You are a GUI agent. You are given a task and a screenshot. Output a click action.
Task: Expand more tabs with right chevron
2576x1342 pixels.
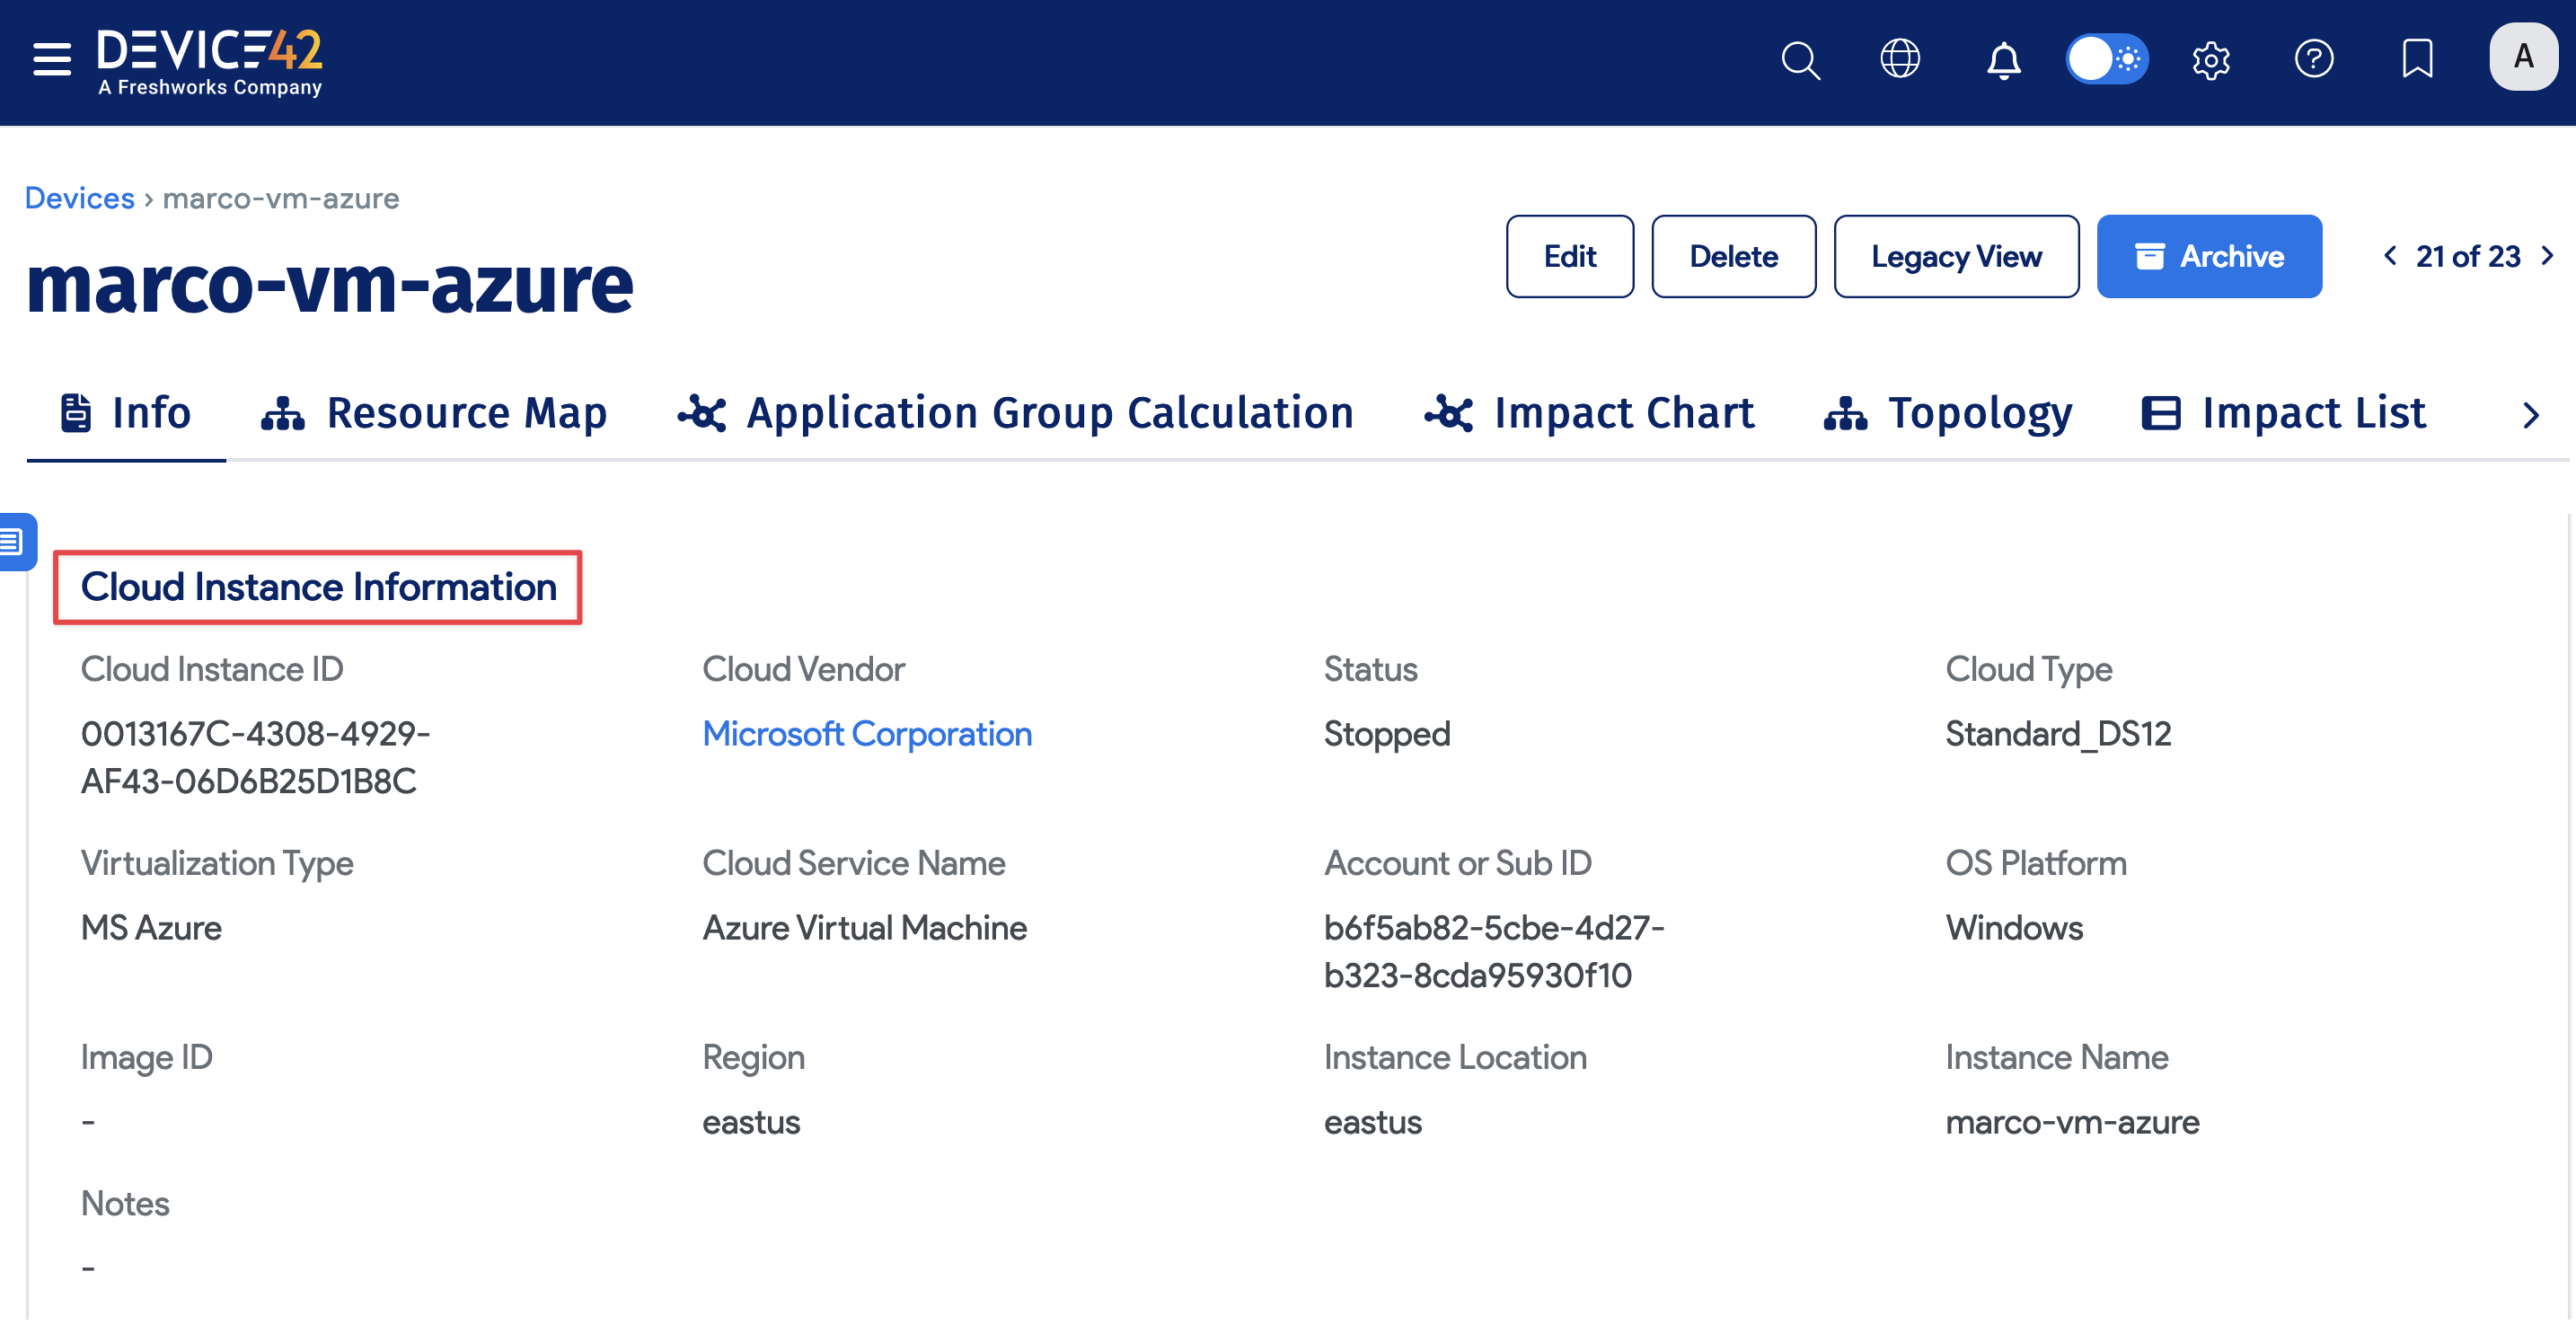(2532, 415)
